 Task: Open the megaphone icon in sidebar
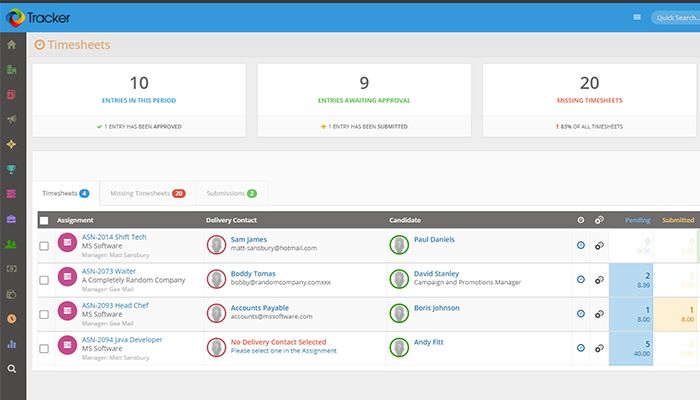[x=12, y=119]
